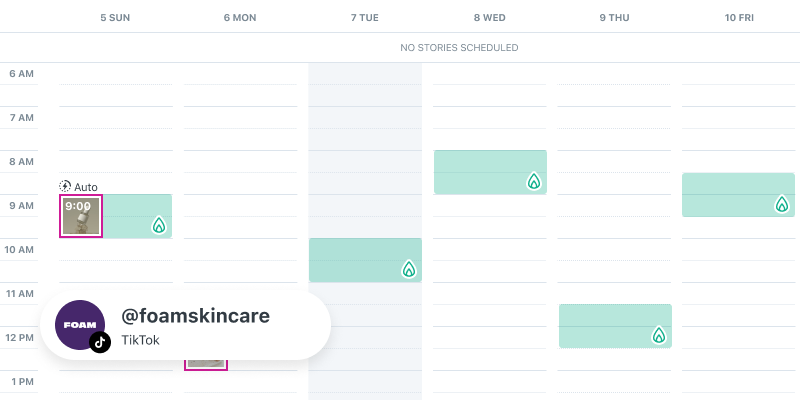Open the FOAM profile avatar
The image size is (800, 400).
coord(79,324)
